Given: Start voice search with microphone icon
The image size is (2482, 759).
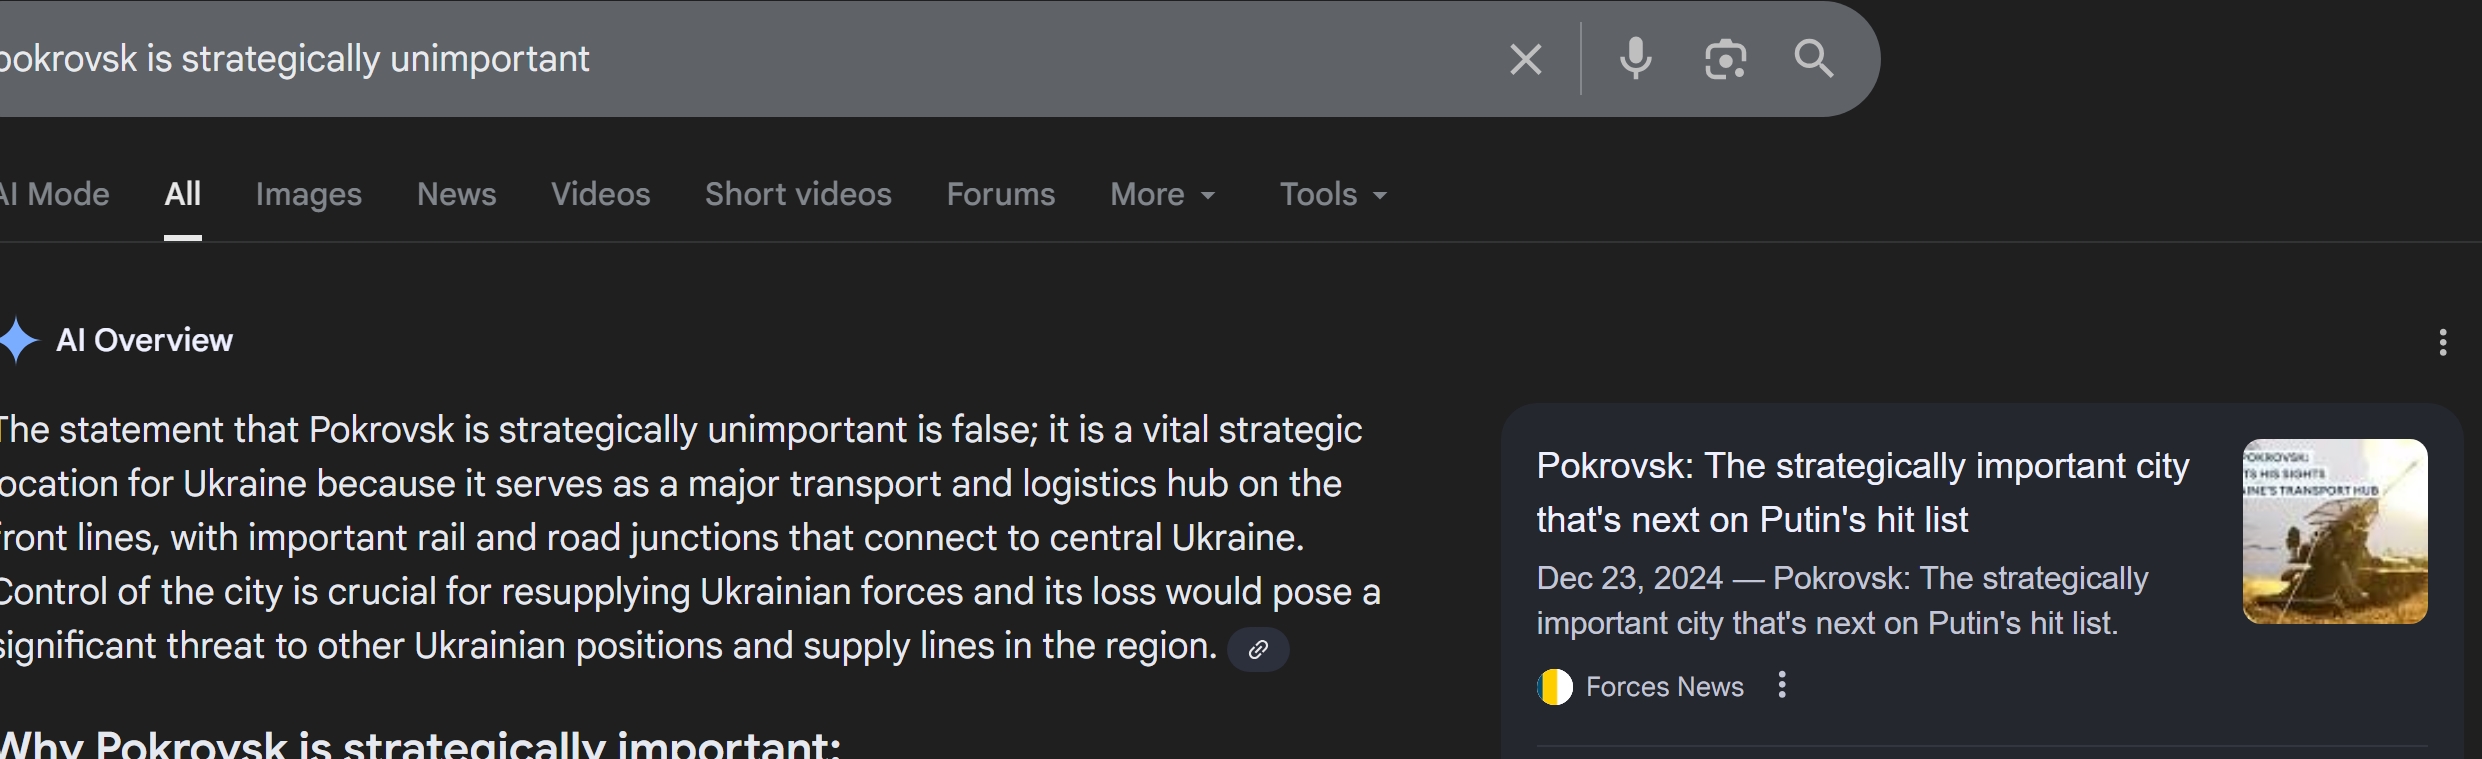Looking at the screenshot, I should (x=1635, y=59).
